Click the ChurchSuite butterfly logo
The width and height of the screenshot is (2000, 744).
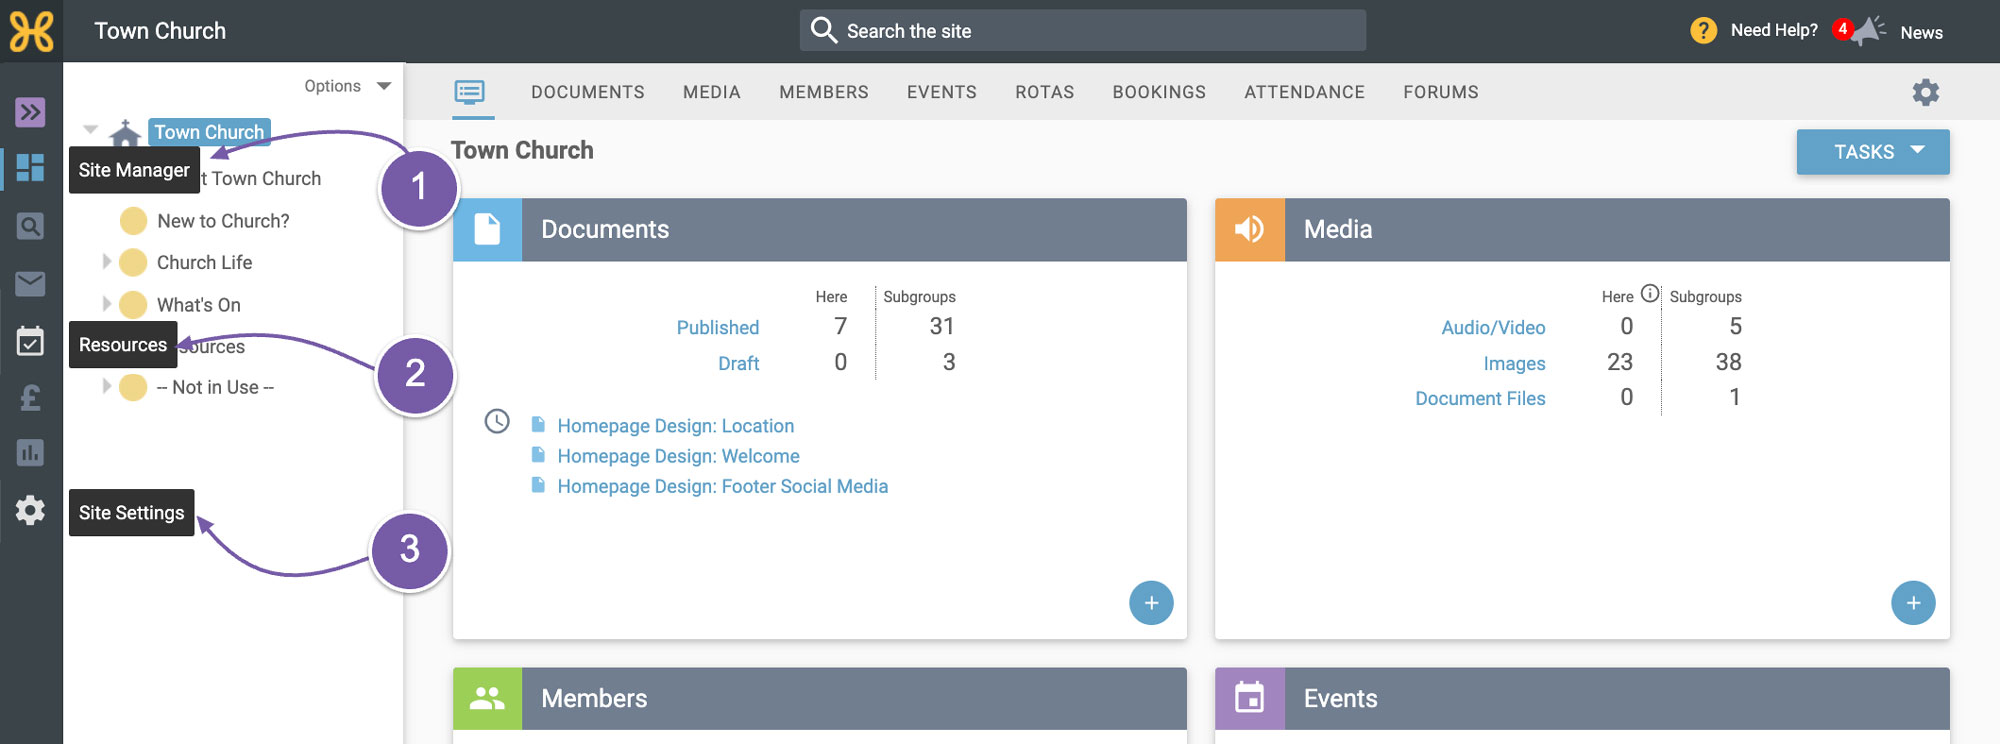(31, 31)
